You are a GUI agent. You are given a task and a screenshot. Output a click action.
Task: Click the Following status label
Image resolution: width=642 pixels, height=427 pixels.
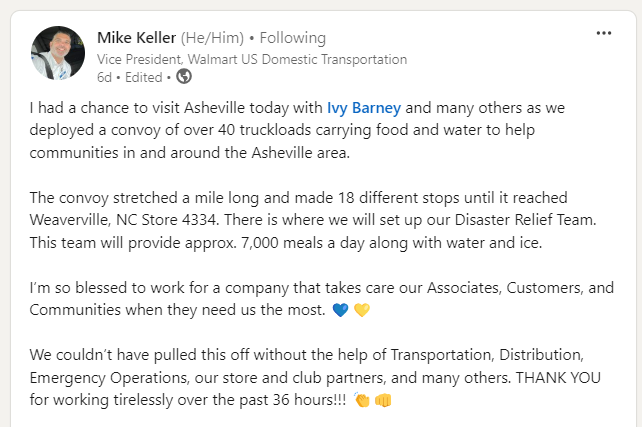pyautogui.click(x=293, y=38)
